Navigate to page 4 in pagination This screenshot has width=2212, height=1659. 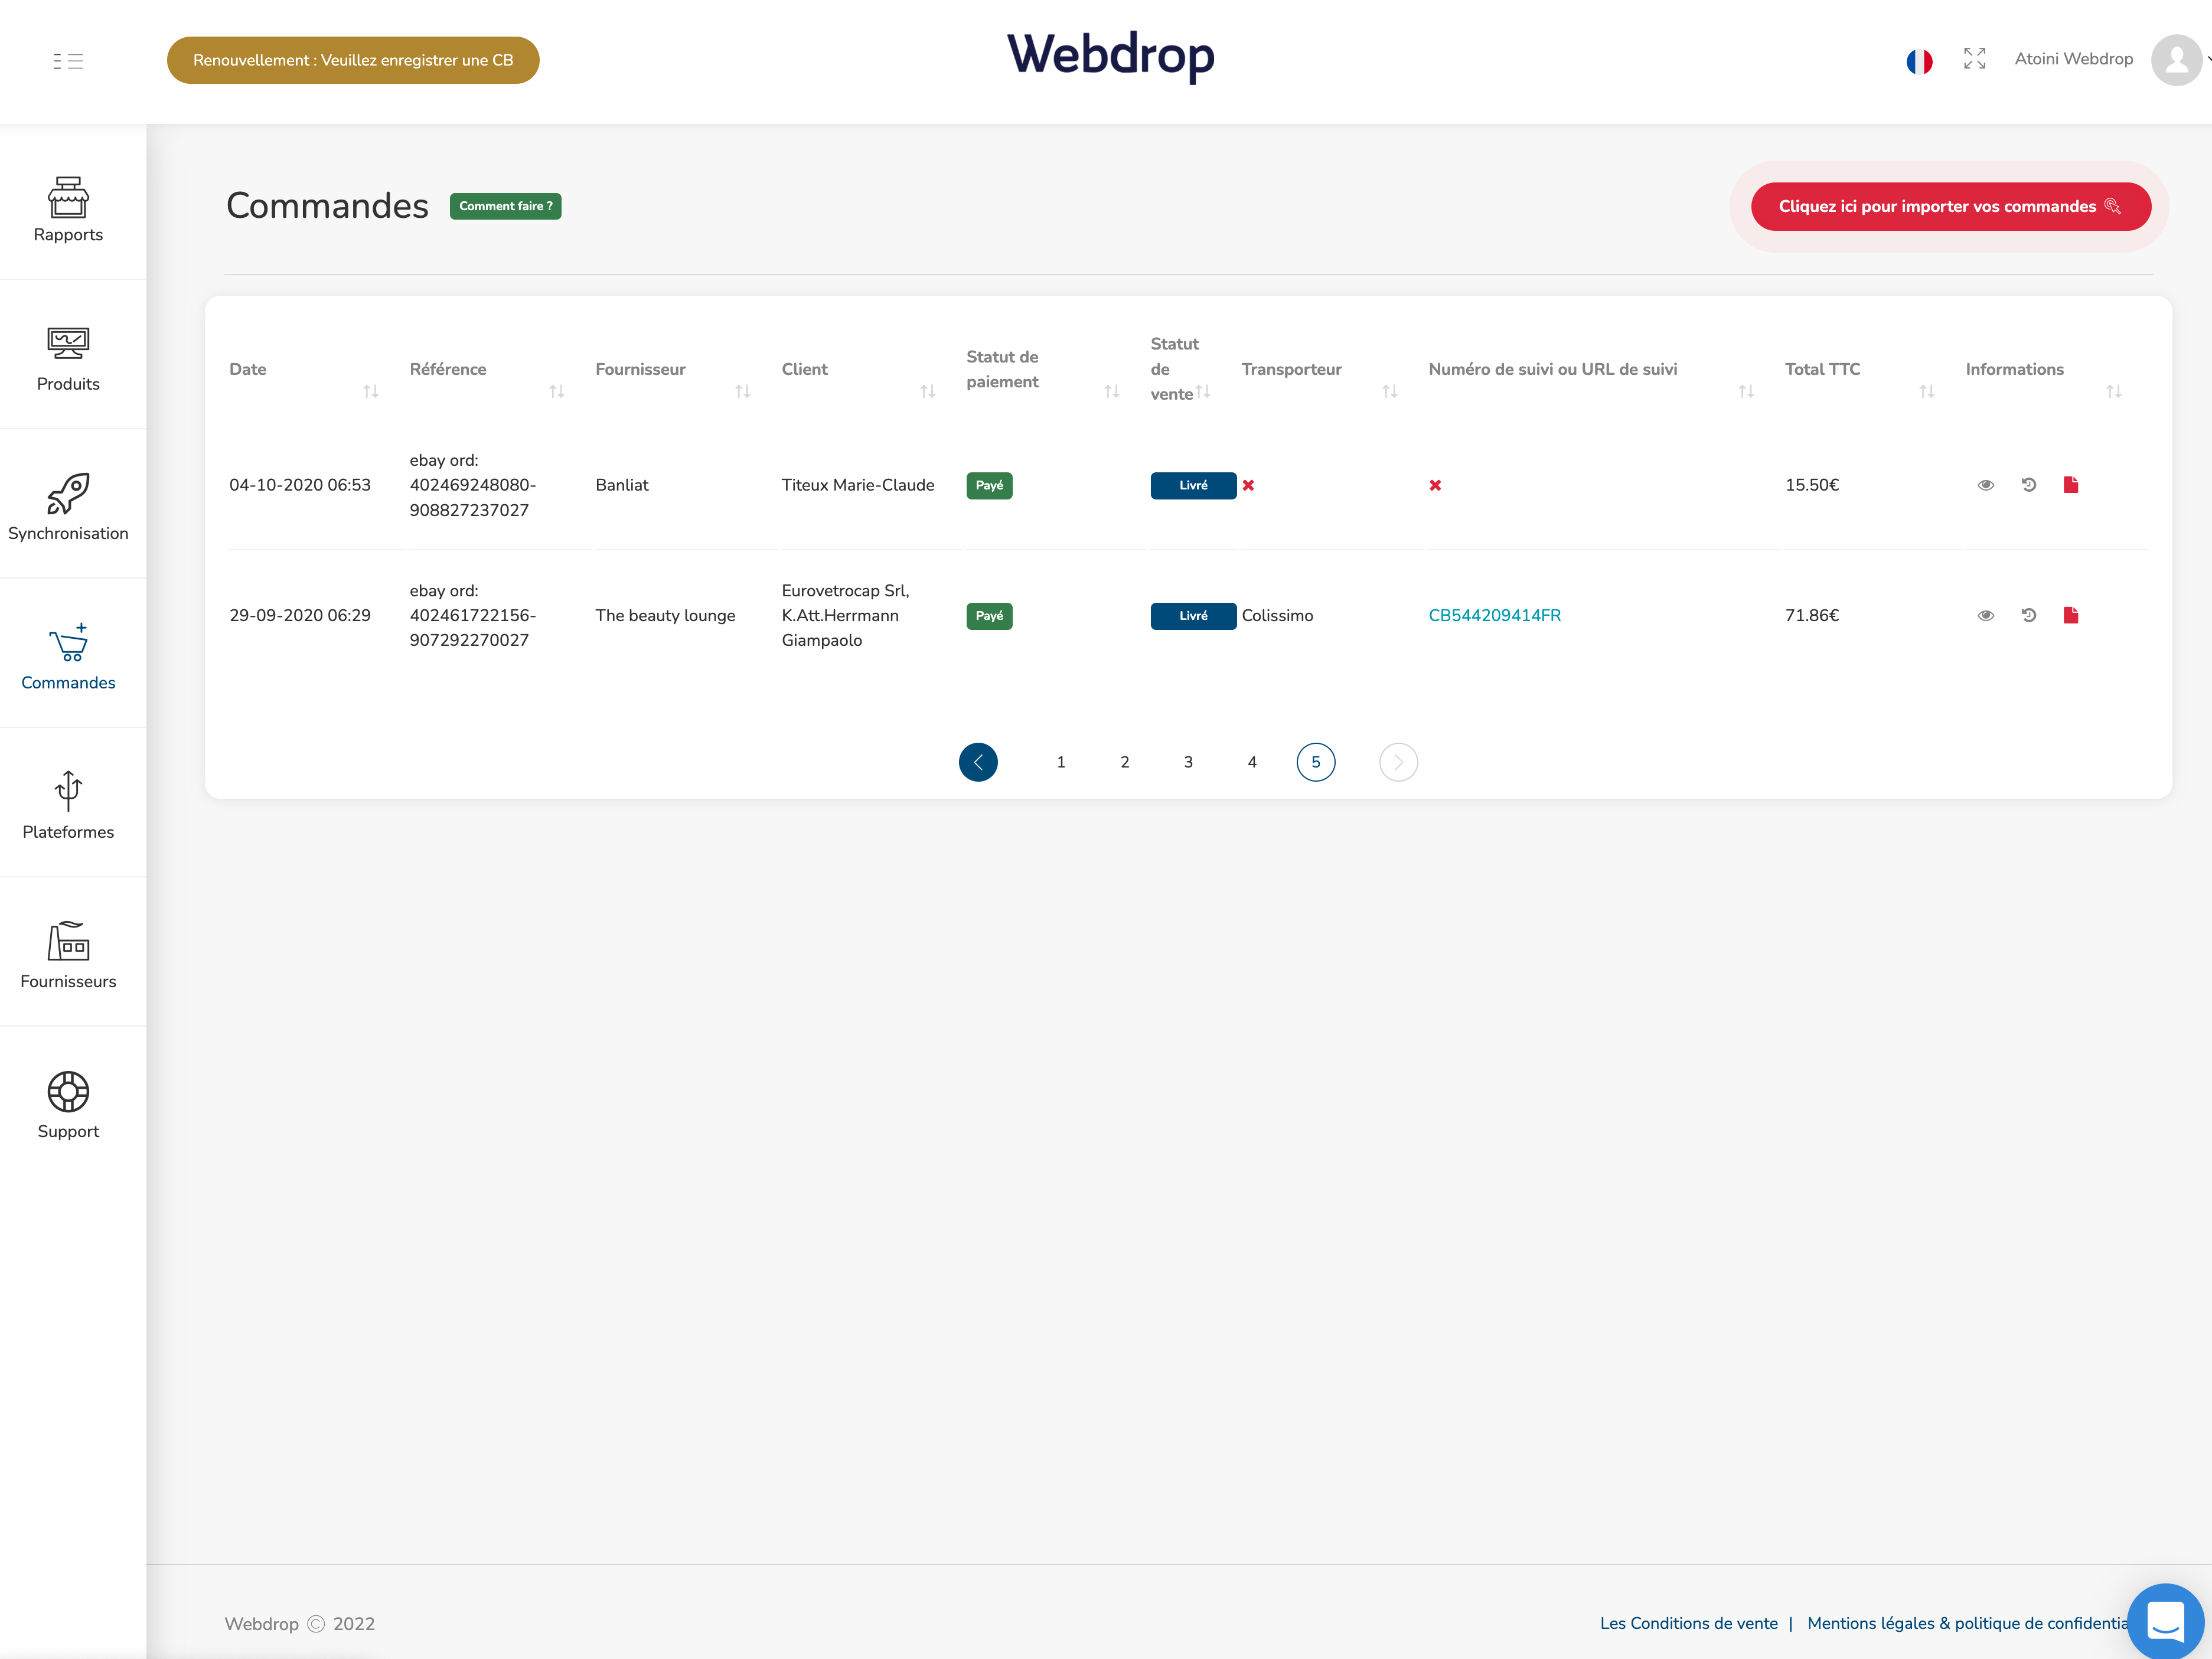tap(1251, 762)
